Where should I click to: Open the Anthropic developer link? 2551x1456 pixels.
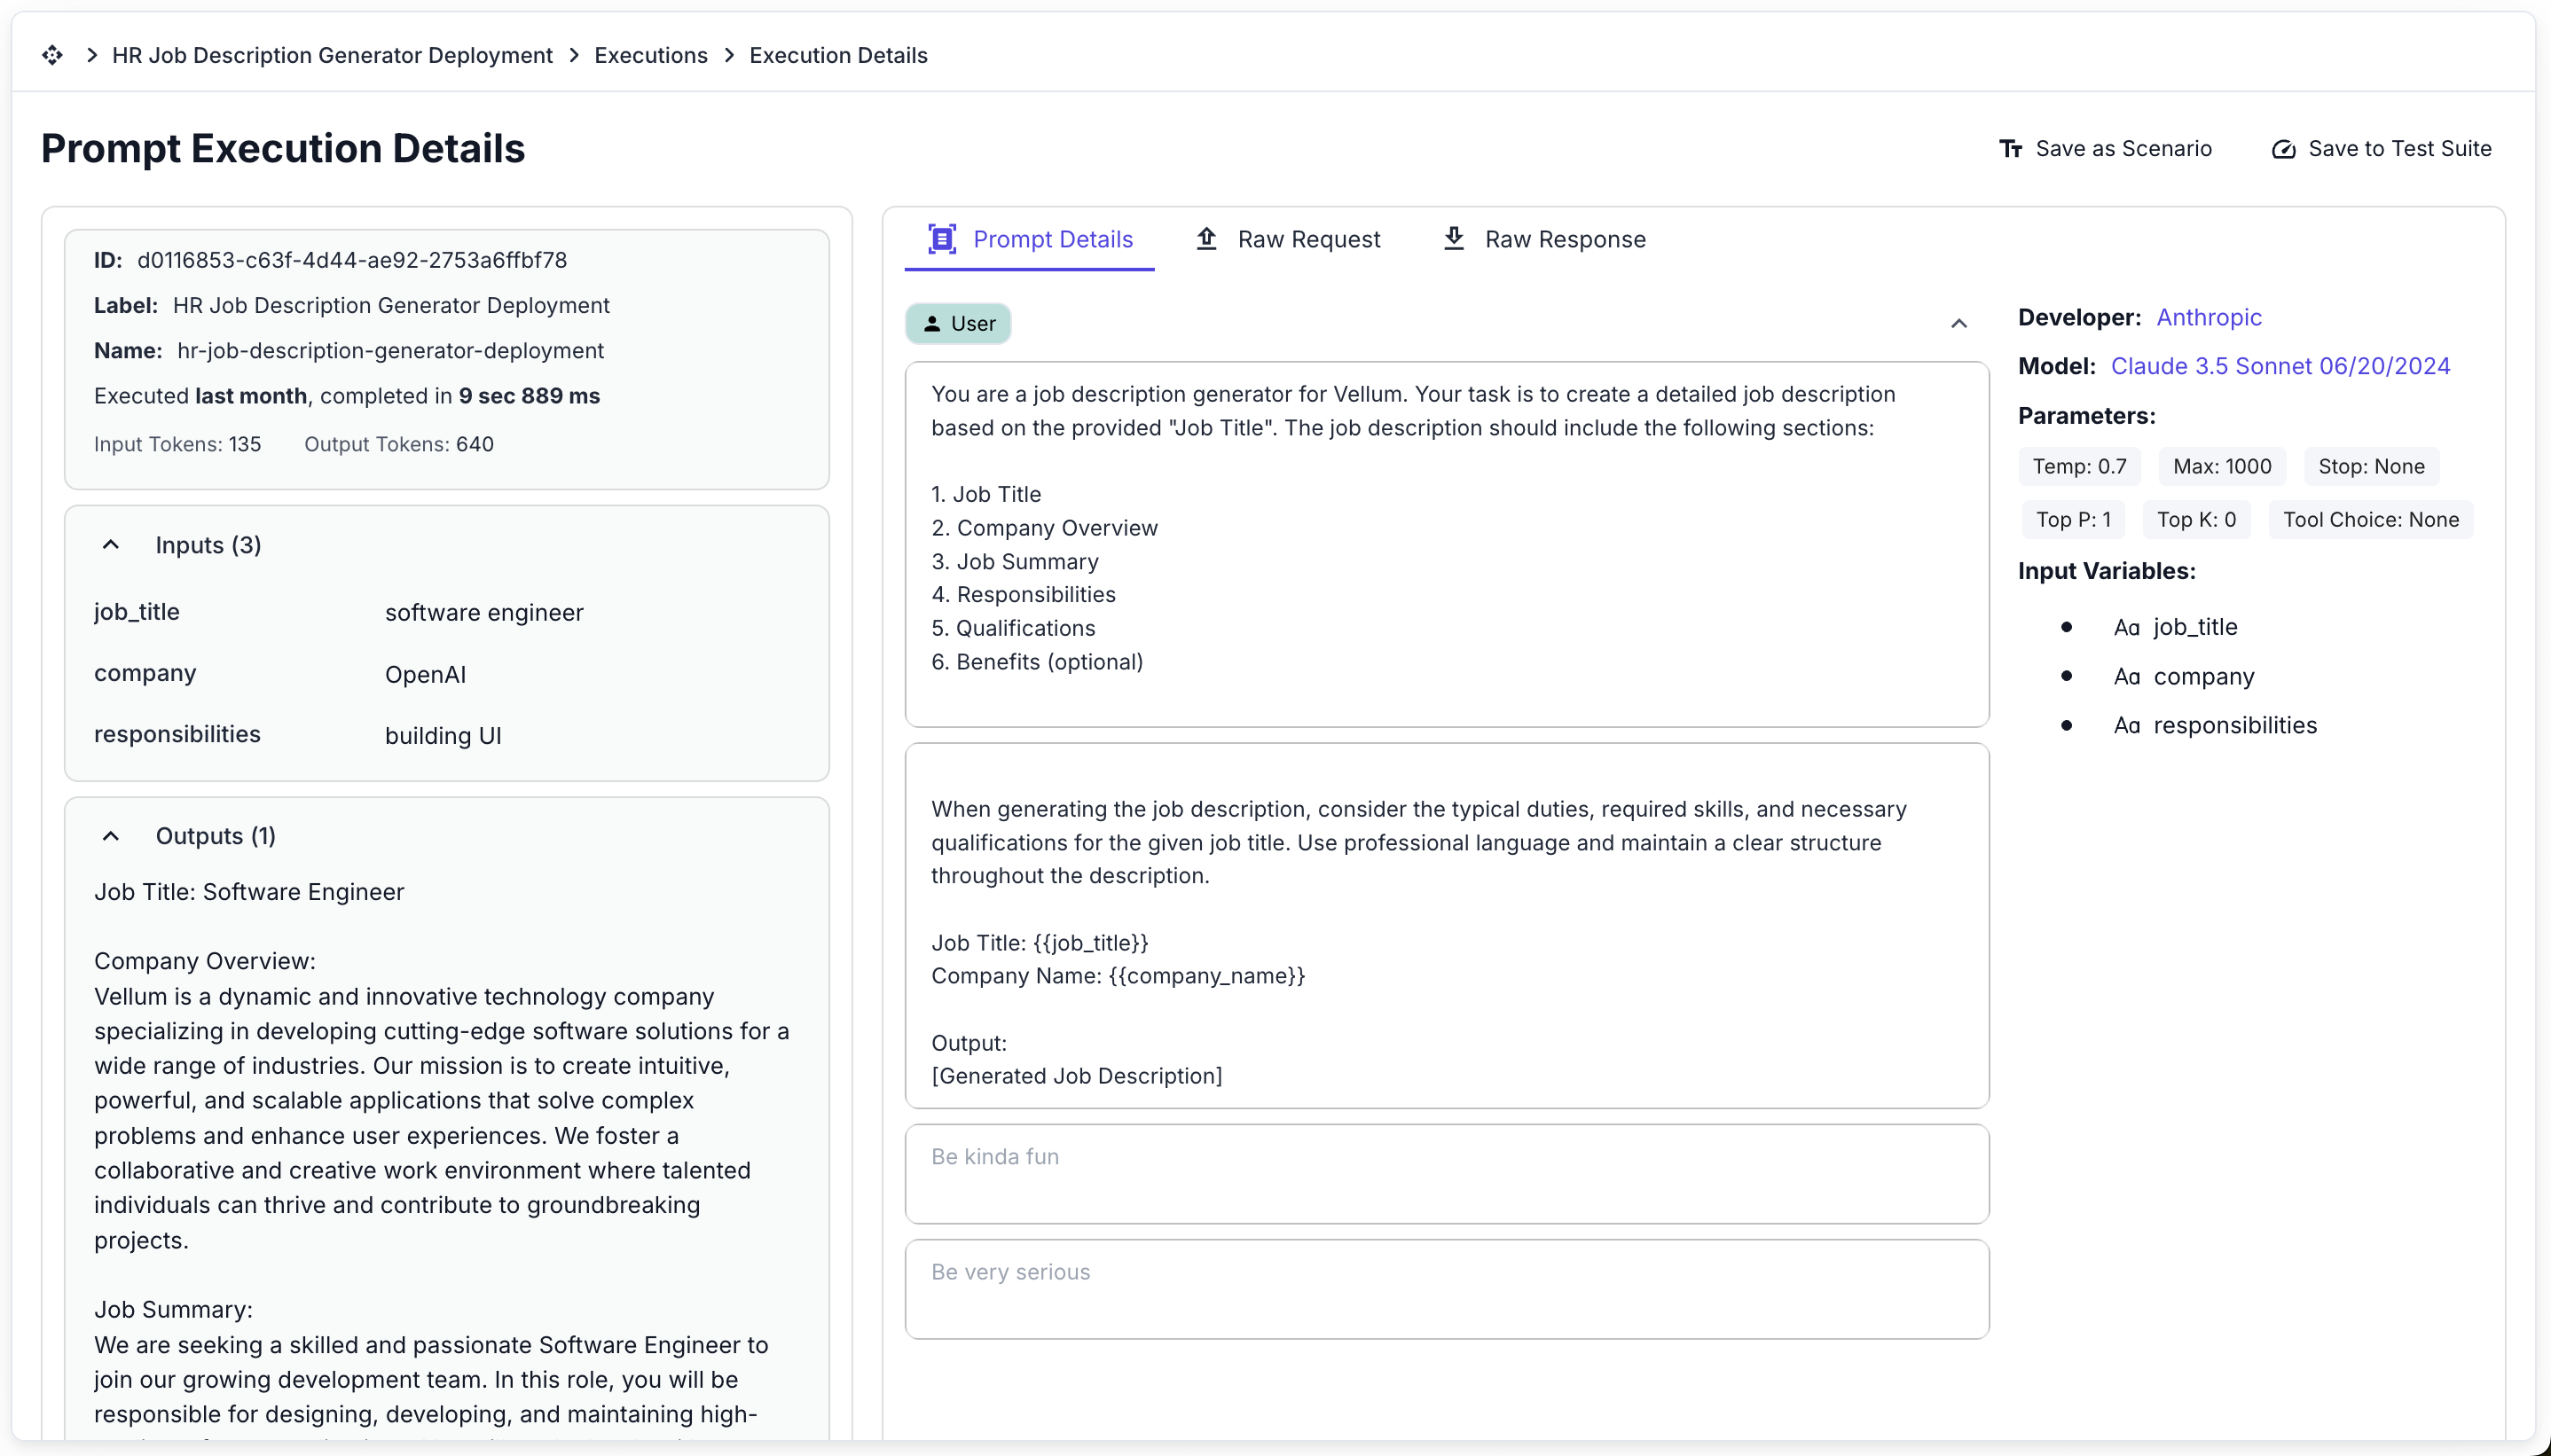point(2208,317)
